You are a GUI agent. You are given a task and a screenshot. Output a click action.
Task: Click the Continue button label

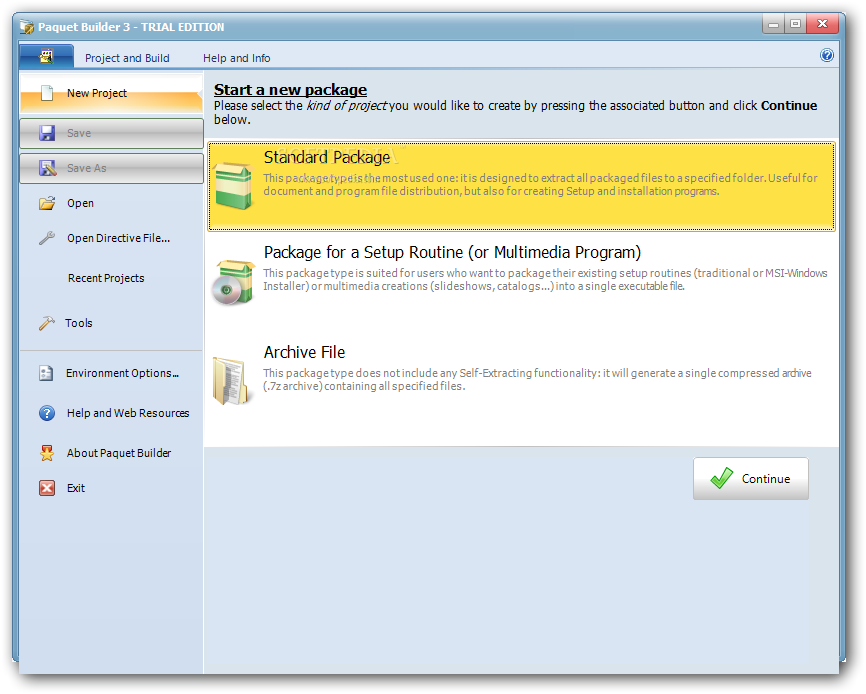pyautogui.click(x=765, y=479)
